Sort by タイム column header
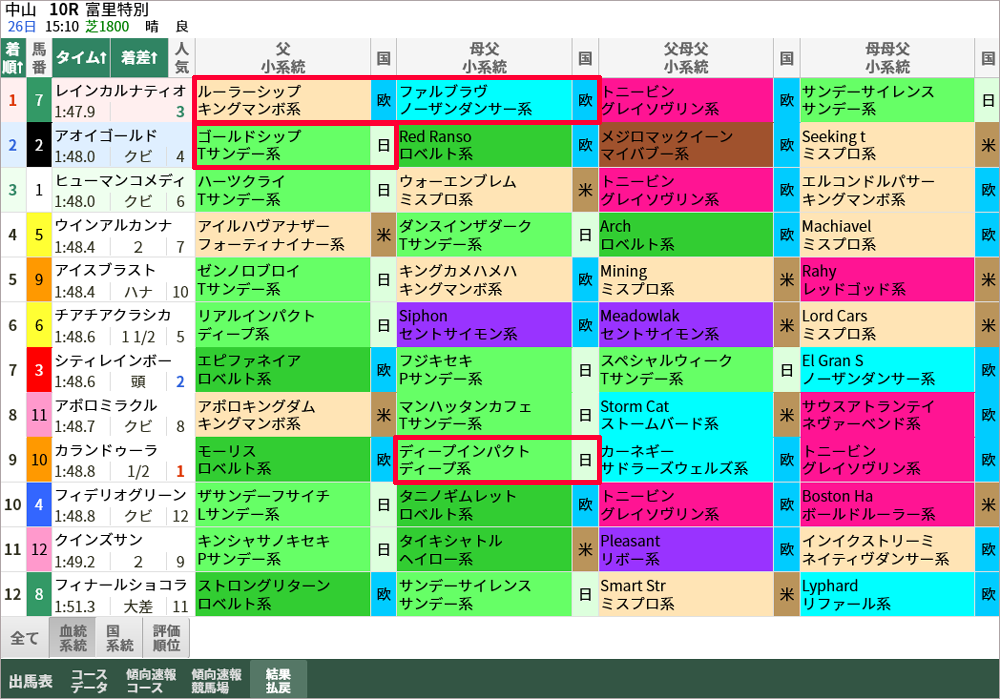 click(x=81, y=58)
